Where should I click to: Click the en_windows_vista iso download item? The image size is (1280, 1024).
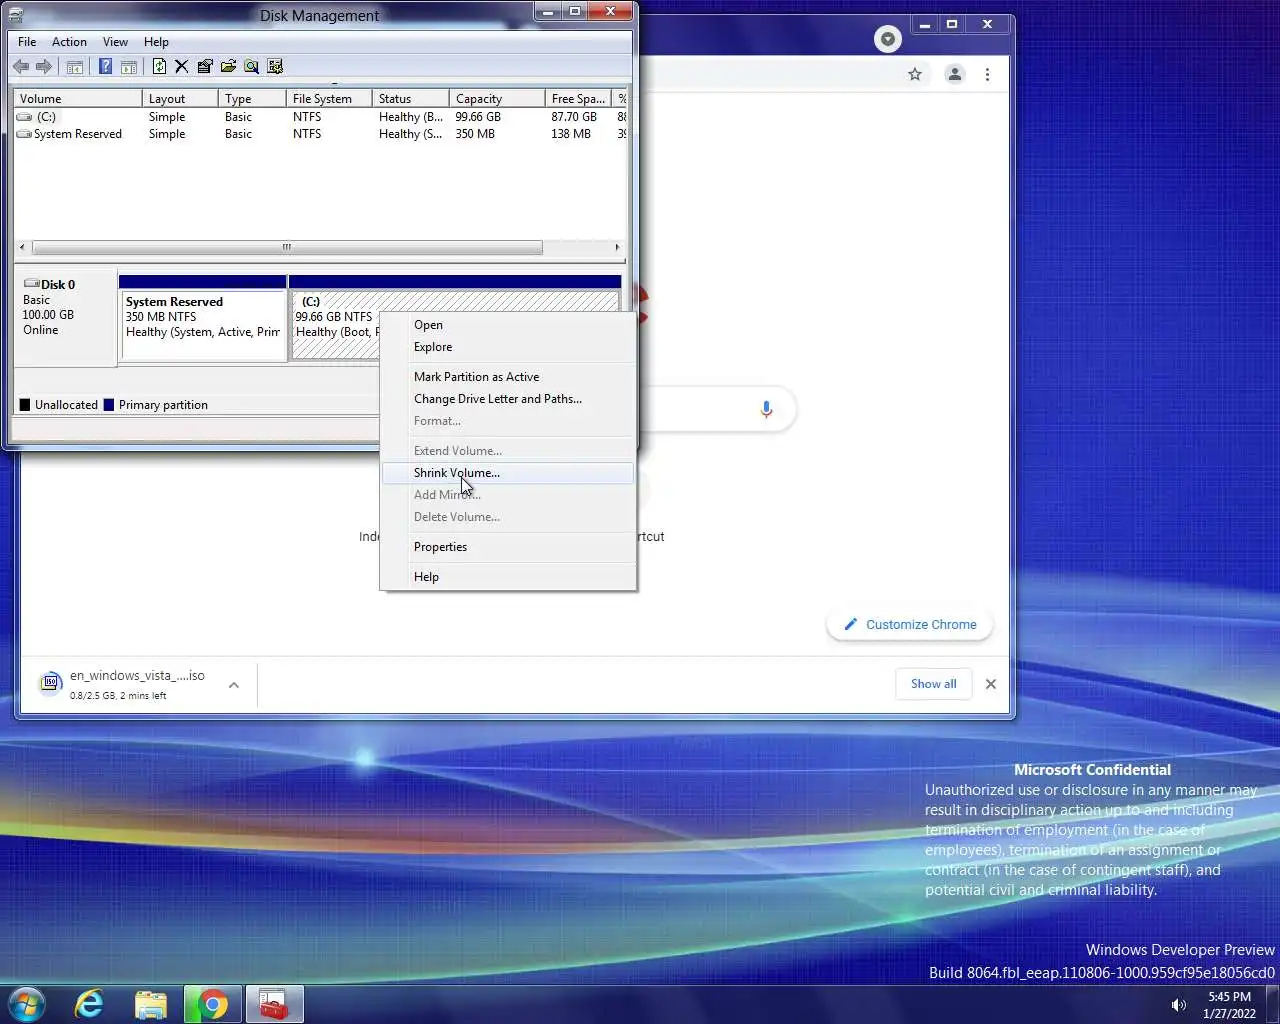tap(138, 684)
